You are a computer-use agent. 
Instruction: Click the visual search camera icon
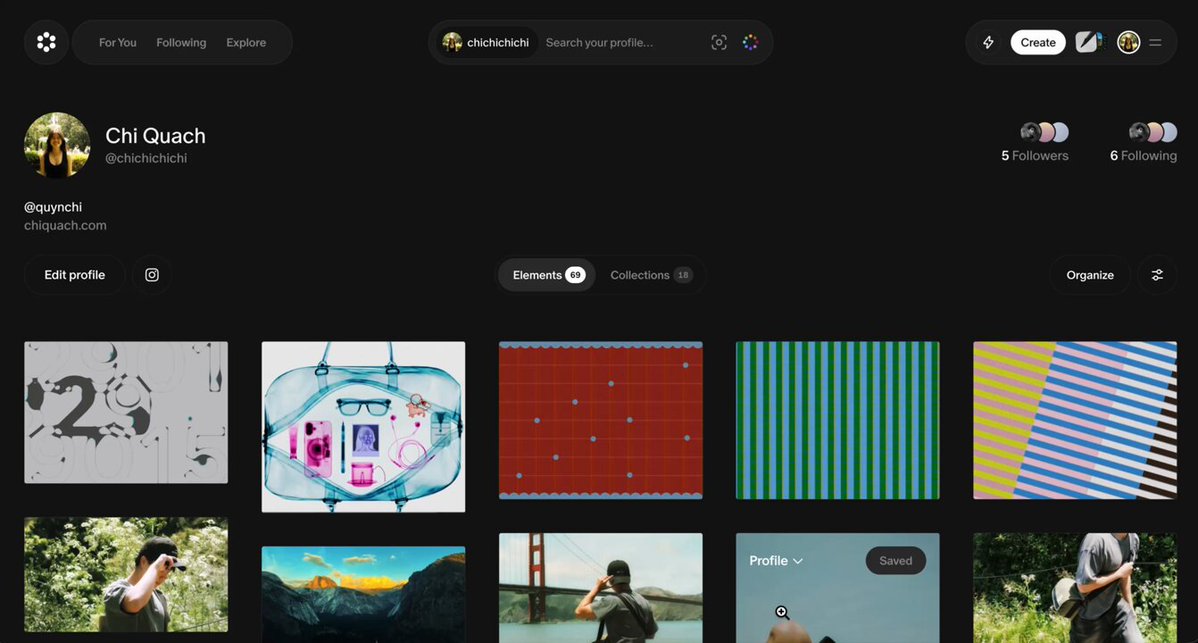(x=719, y=43)
